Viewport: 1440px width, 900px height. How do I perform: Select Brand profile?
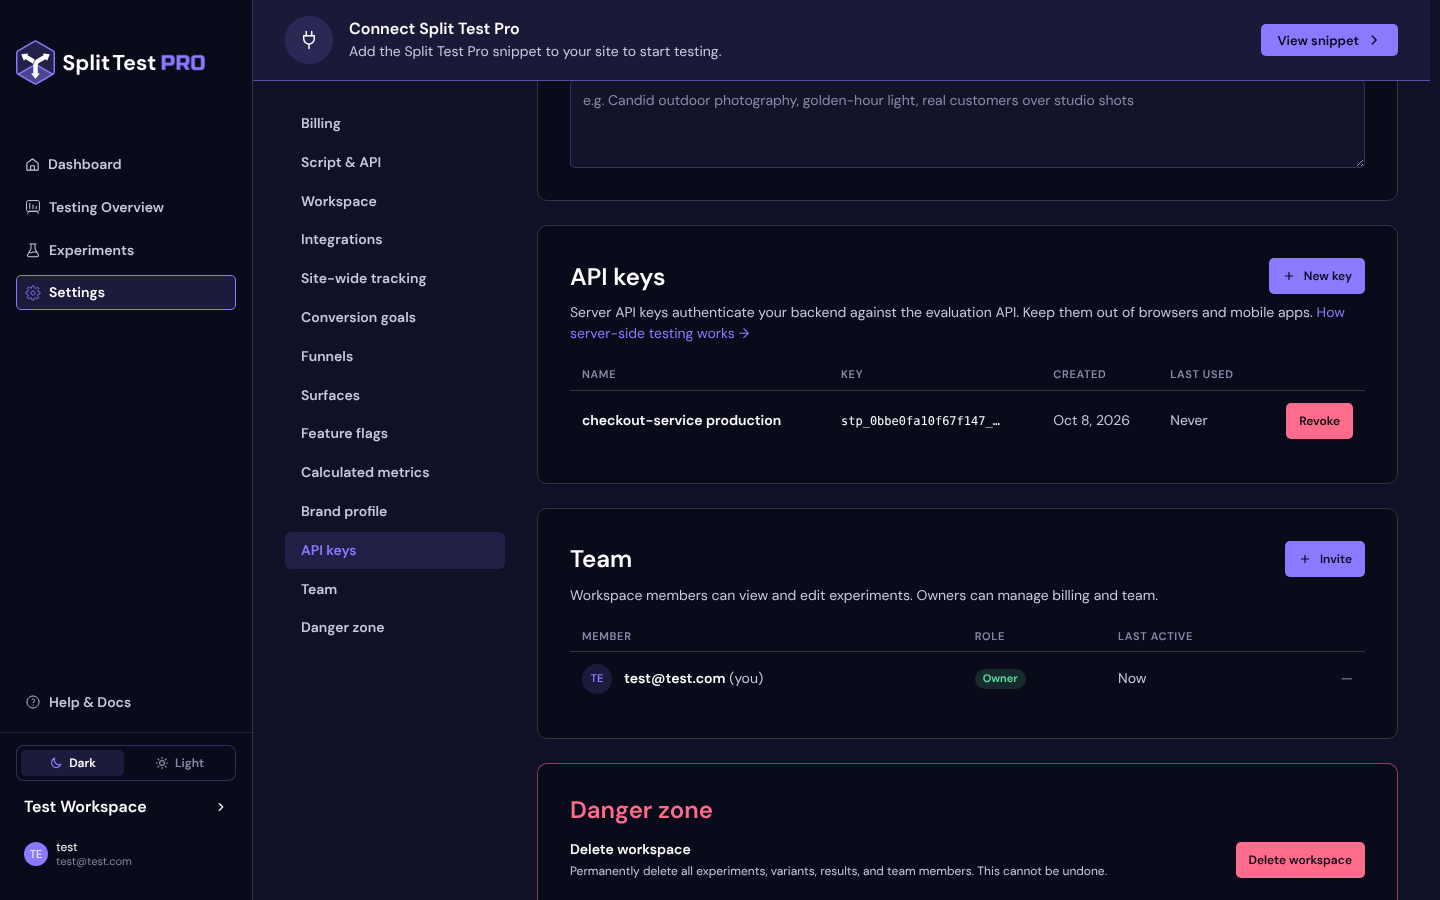click(x=395, y=511)
